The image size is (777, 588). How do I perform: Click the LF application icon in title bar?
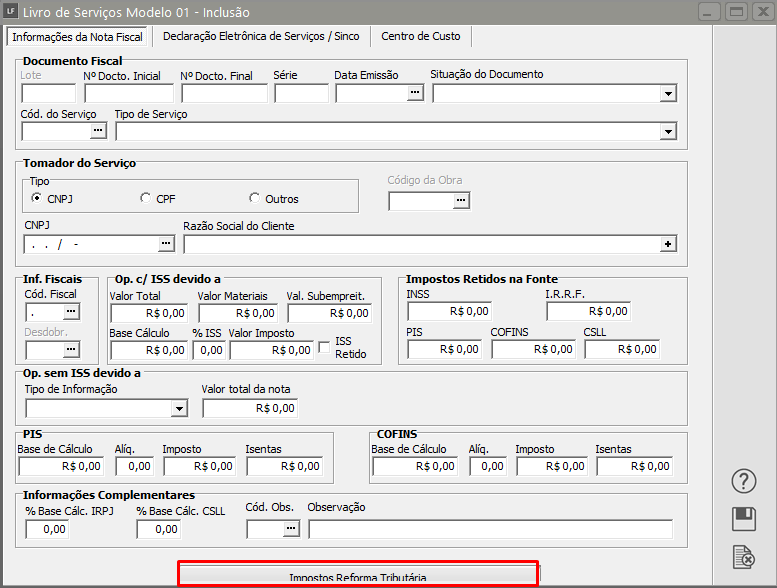pyautogui.click(x=11, y=11)
